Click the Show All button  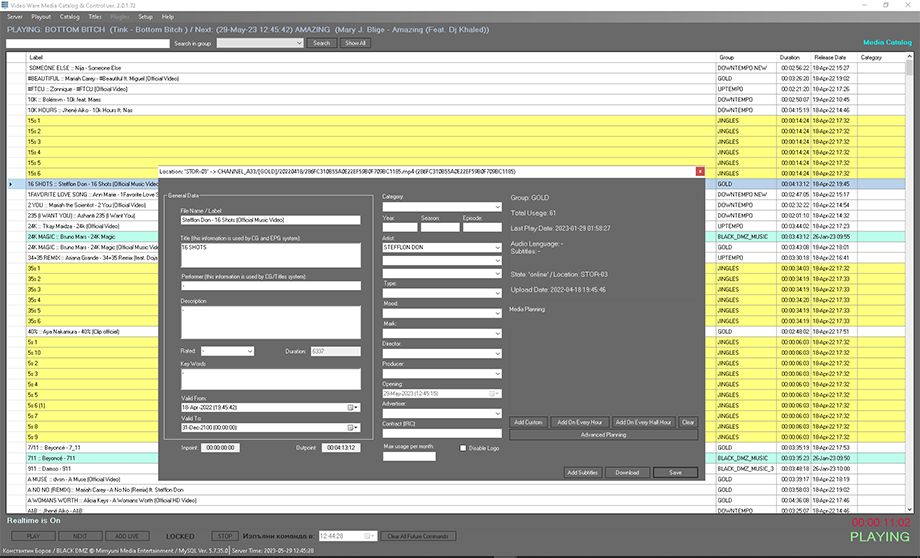tap(355, 43)
